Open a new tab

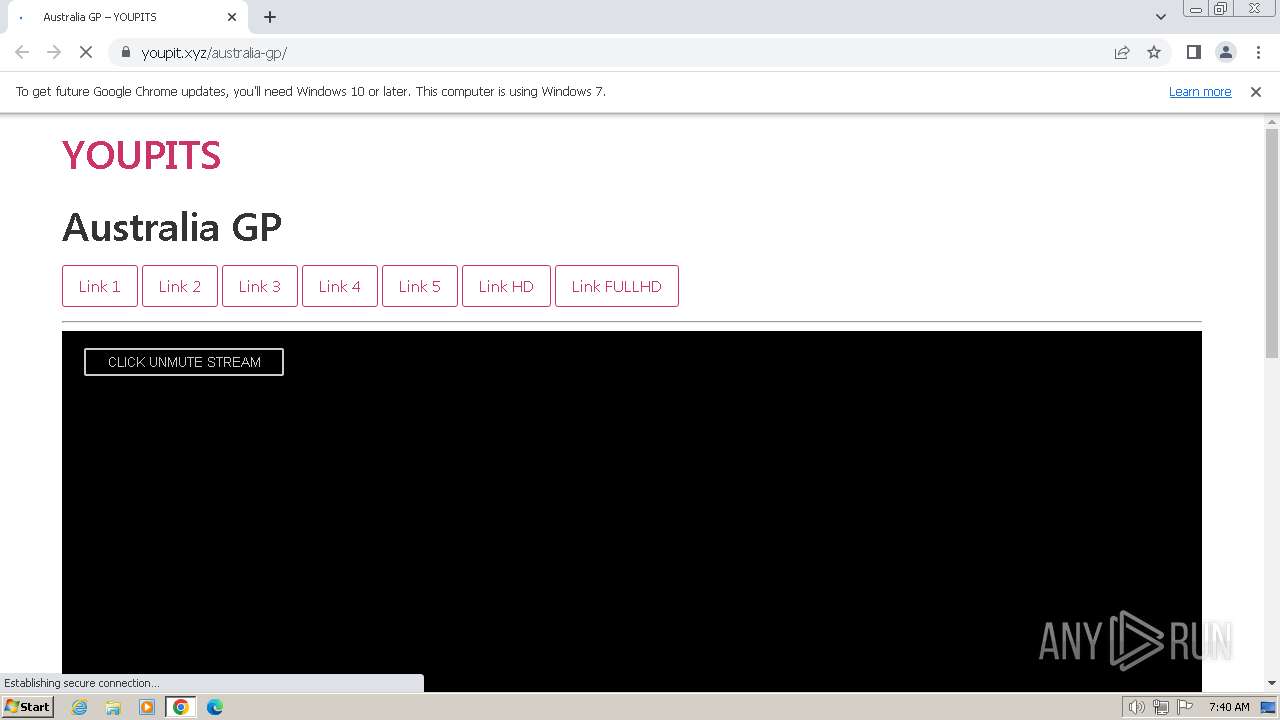tap(270, 17)
